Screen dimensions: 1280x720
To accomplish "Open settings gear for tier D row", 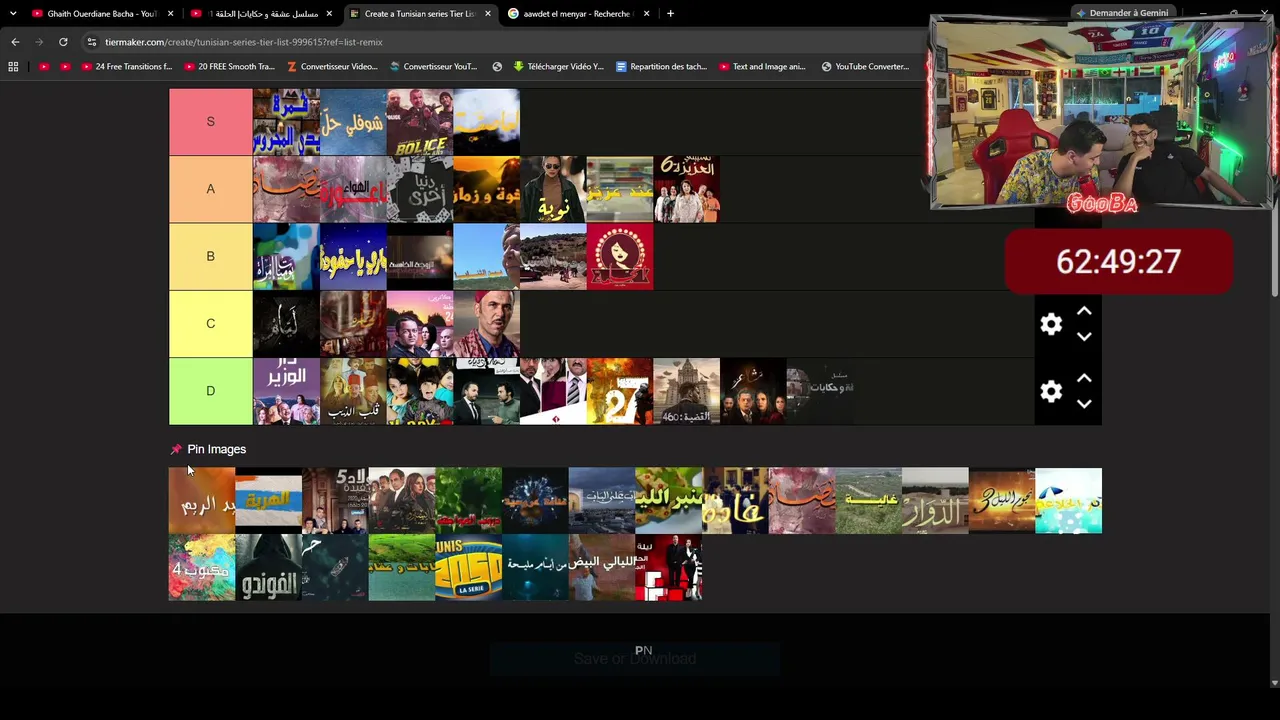I will tap(1051, 391).
